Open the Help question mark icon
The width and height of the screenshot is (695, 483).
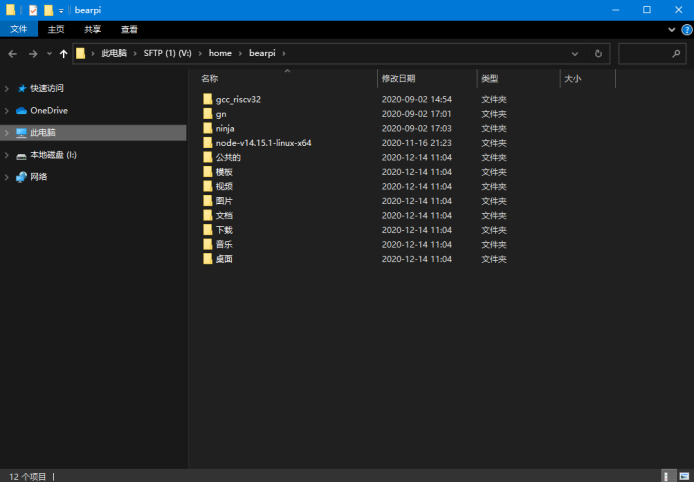tap(687, 30)
